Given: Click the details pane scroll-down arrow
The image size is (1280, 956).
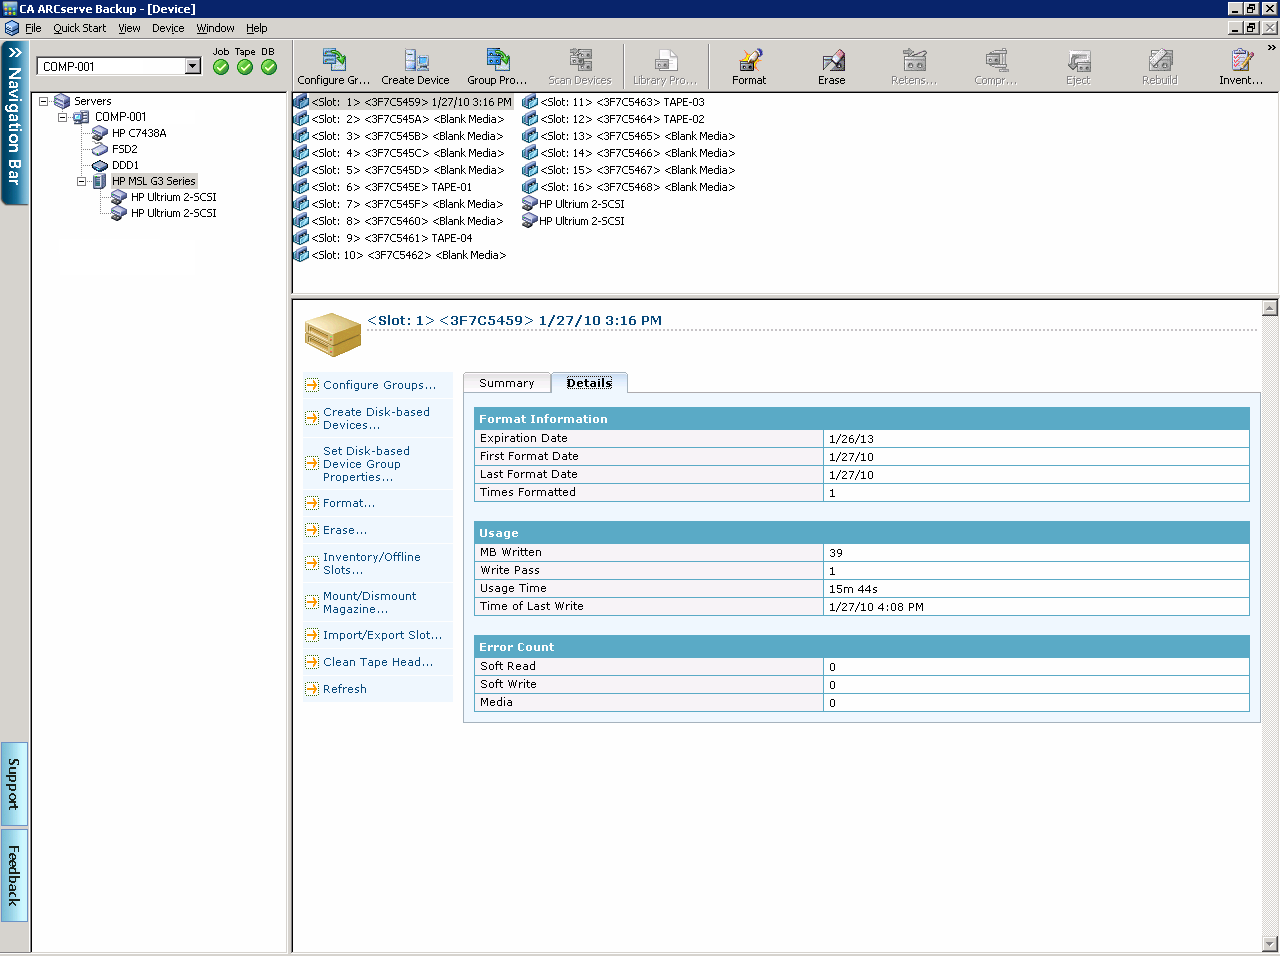Looking at the screenshot, I should point(1270,943).
